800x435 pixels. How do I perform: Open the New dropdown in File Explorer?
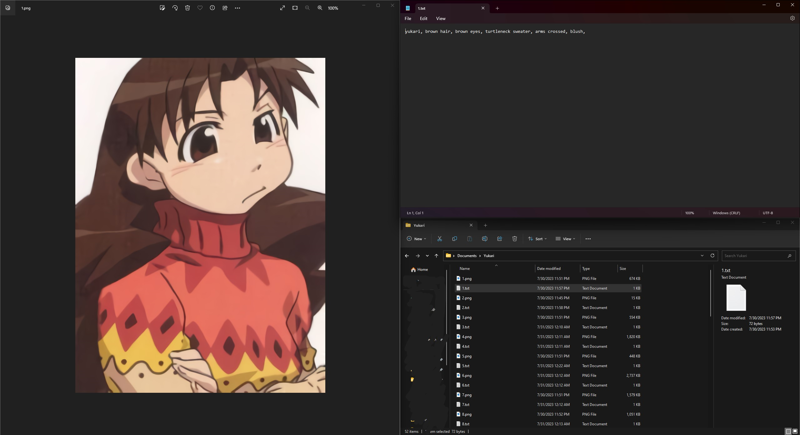[416, 239]
